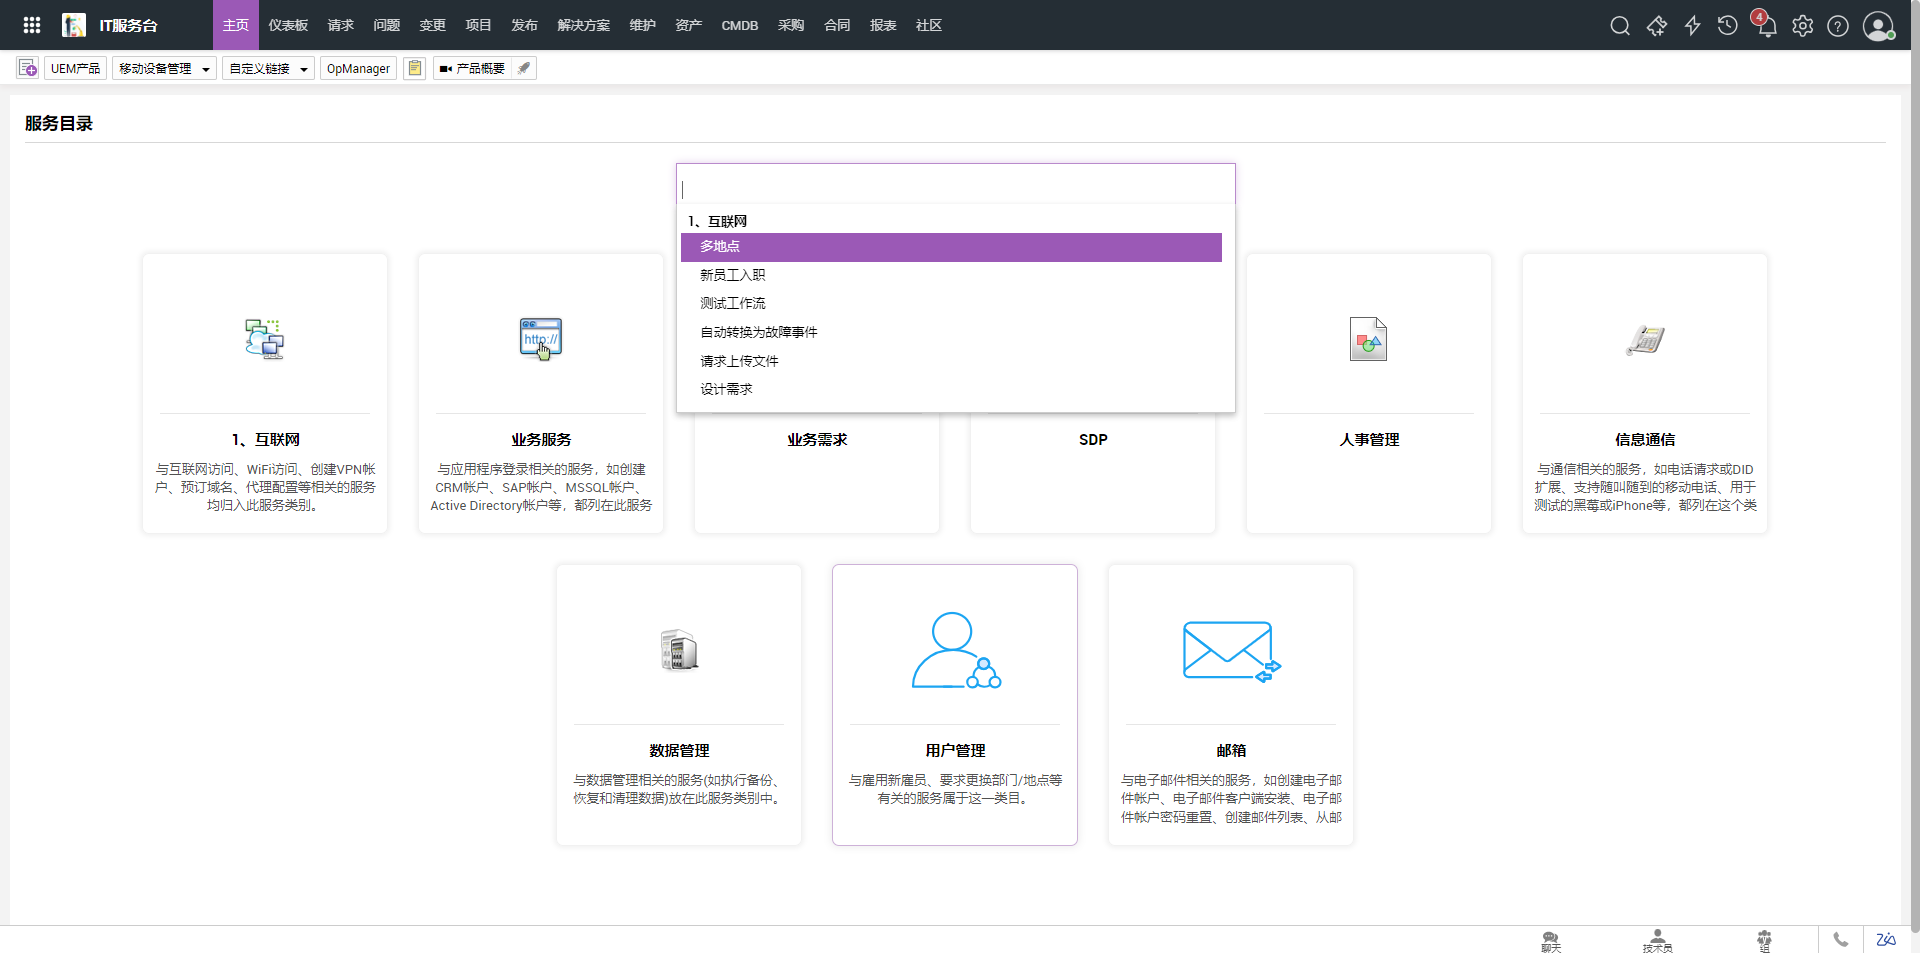Open the 用户管理 service category card
The height and width of the screenshot is (953, 1920).
pyautogui.click(x=954, y=704)
